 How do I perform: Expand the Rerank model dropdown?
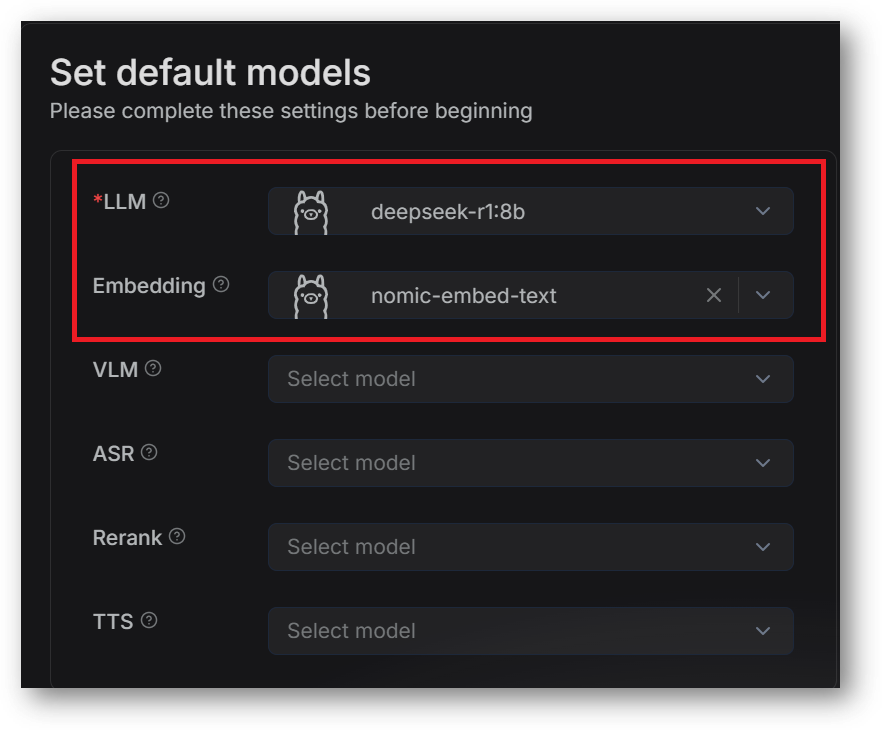click(x=530, y=547)
